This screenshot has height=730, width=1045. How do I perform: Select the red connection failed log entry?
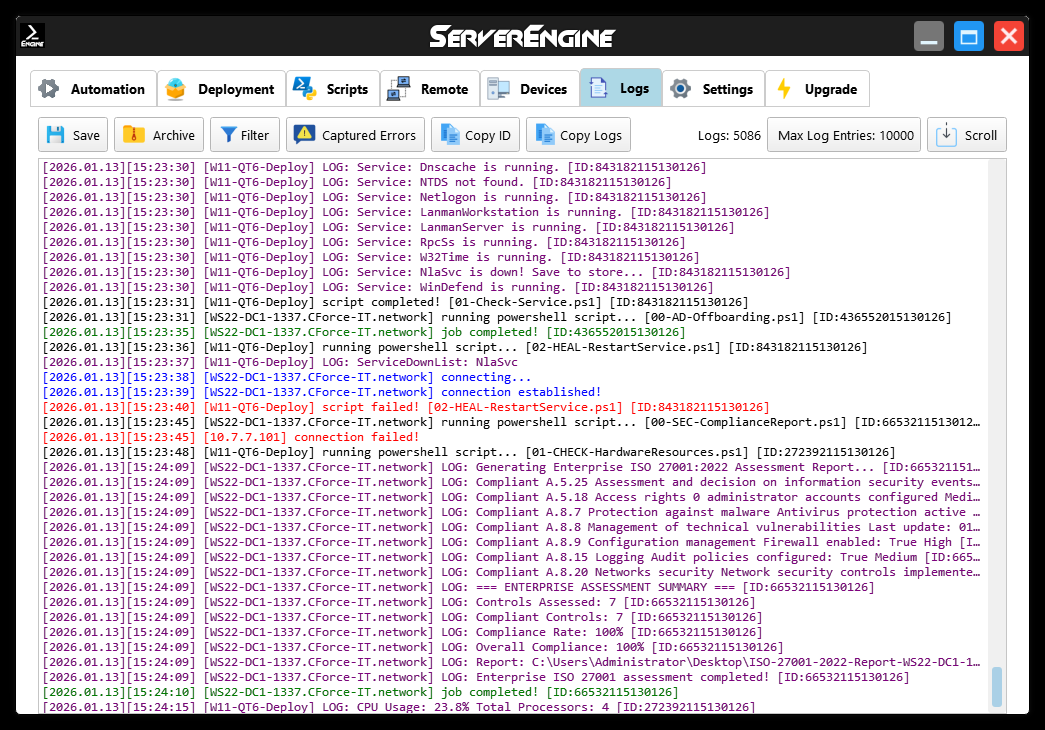tap(230, 437)
